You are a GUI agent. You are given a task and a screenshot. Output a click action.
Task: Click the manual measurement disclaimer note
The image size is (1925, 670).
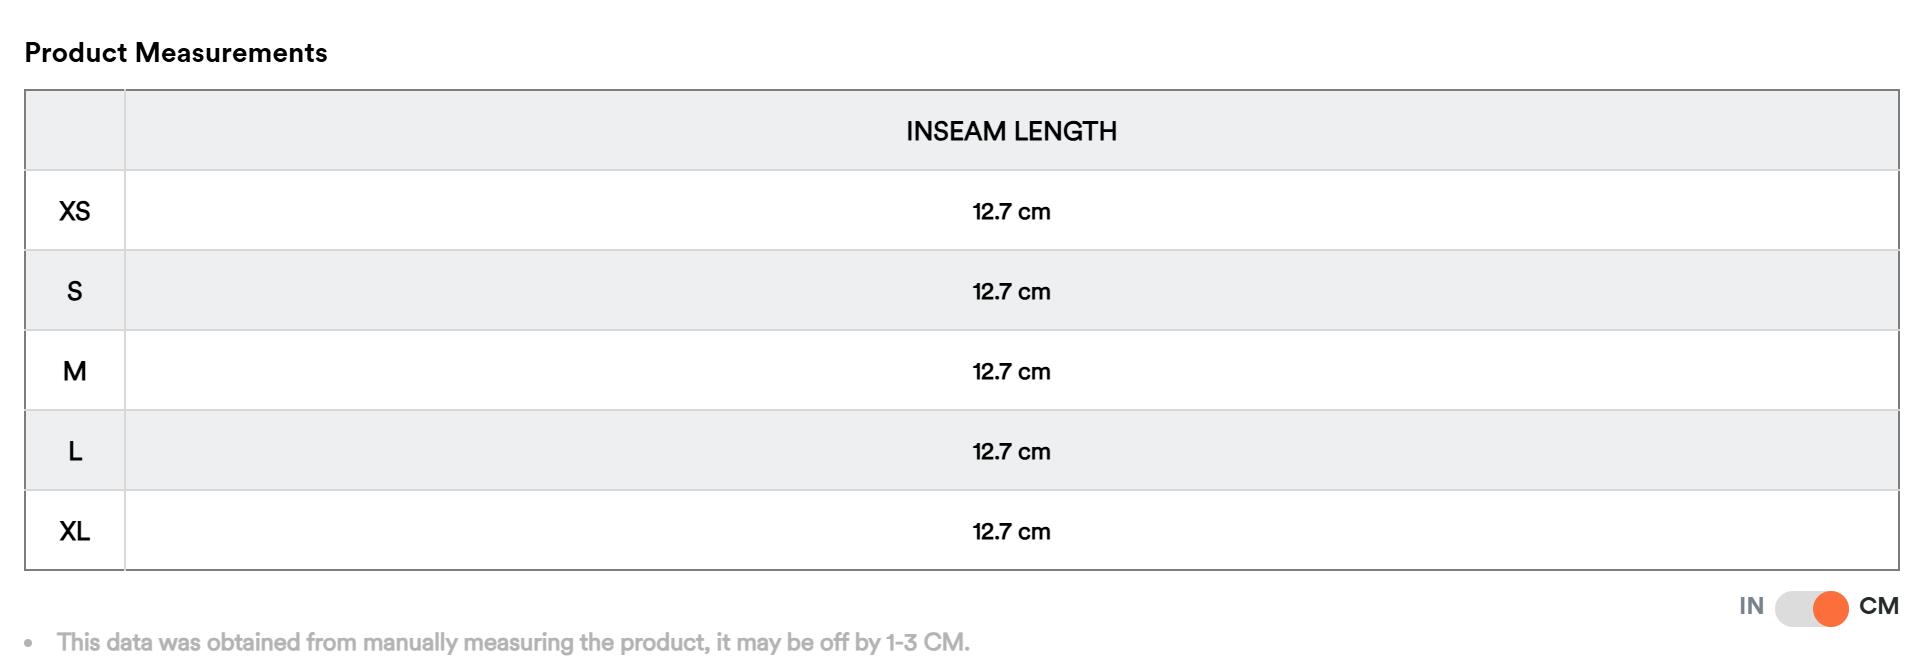(513, 642)
